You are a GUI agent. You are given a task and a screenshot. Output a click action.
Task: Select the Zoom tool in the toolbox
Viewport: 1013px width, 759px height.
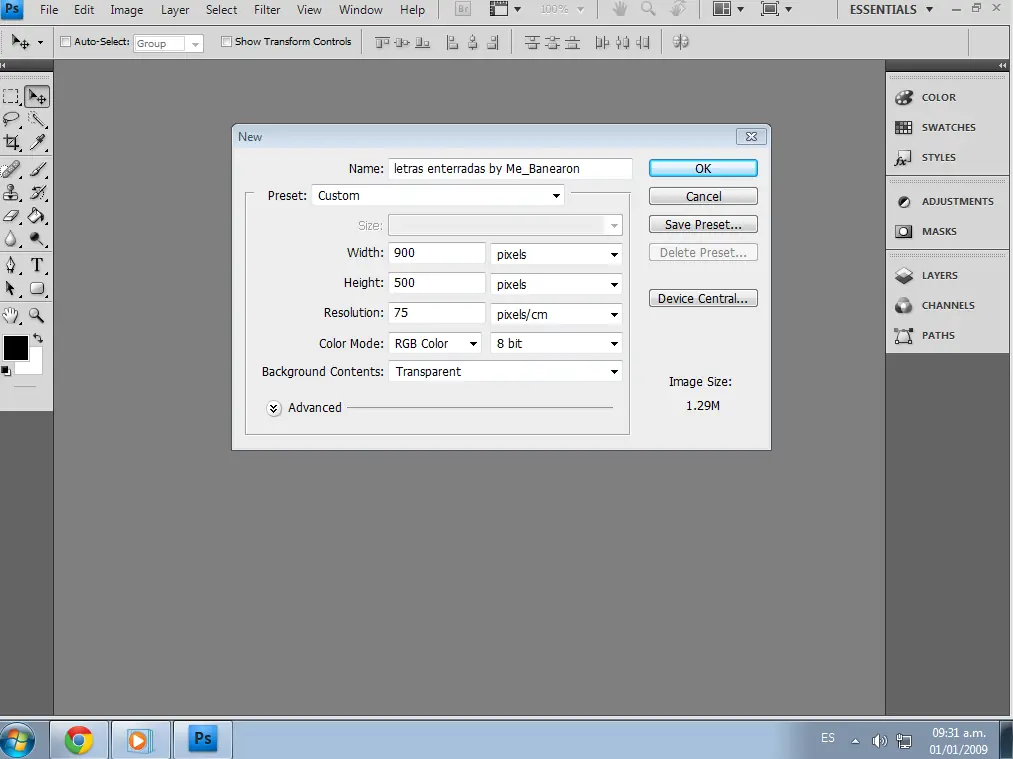click(x=37, y=316)
